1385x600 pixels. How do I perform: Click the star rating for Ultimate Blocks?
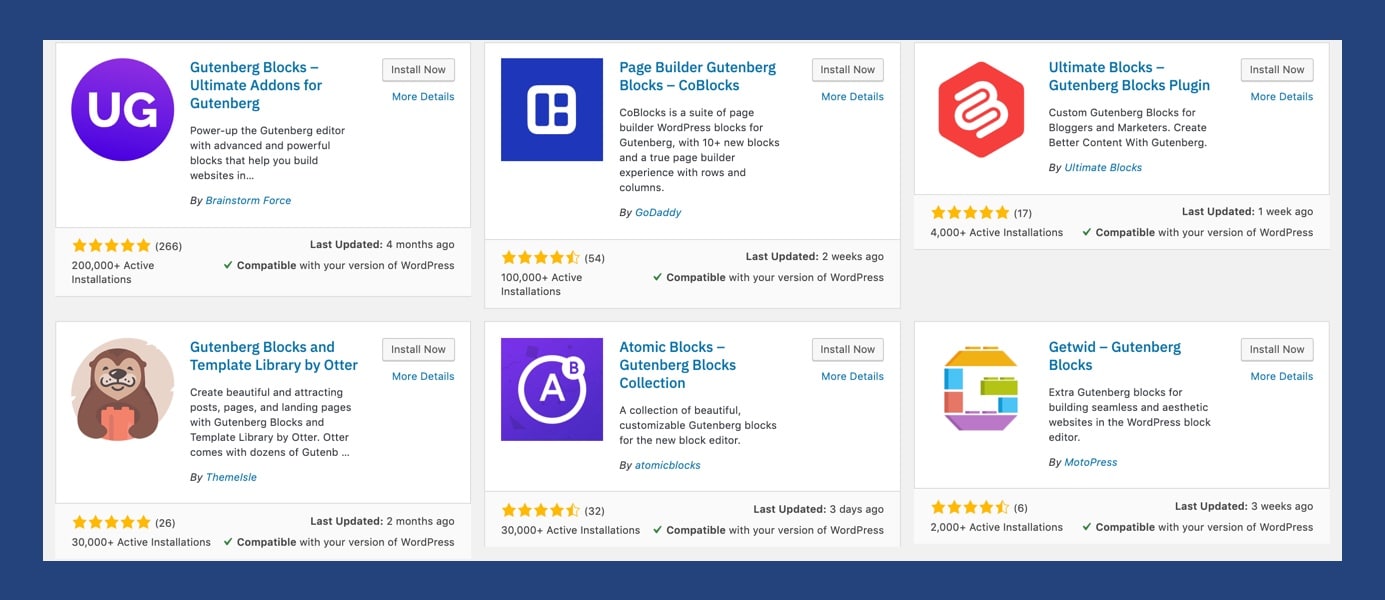click(970, 213)
